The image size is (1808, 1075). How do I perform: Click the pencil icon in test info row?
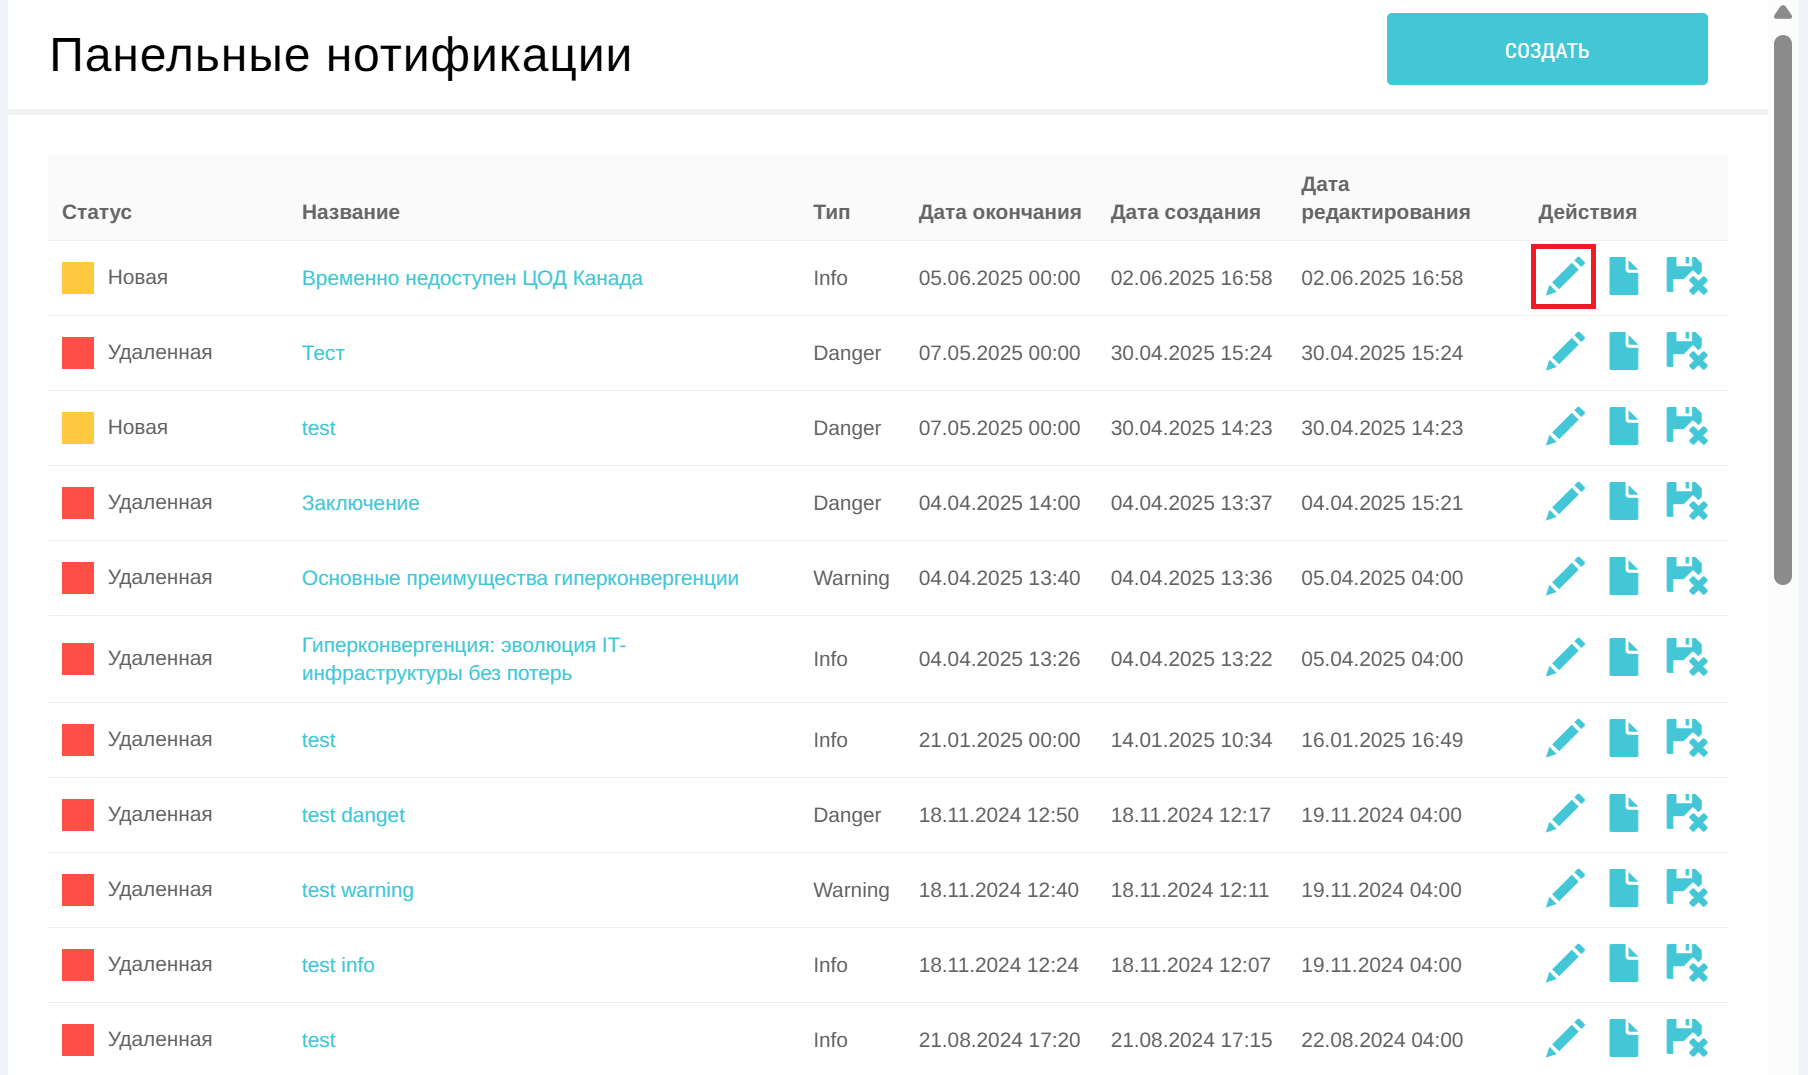point(1565,963)
